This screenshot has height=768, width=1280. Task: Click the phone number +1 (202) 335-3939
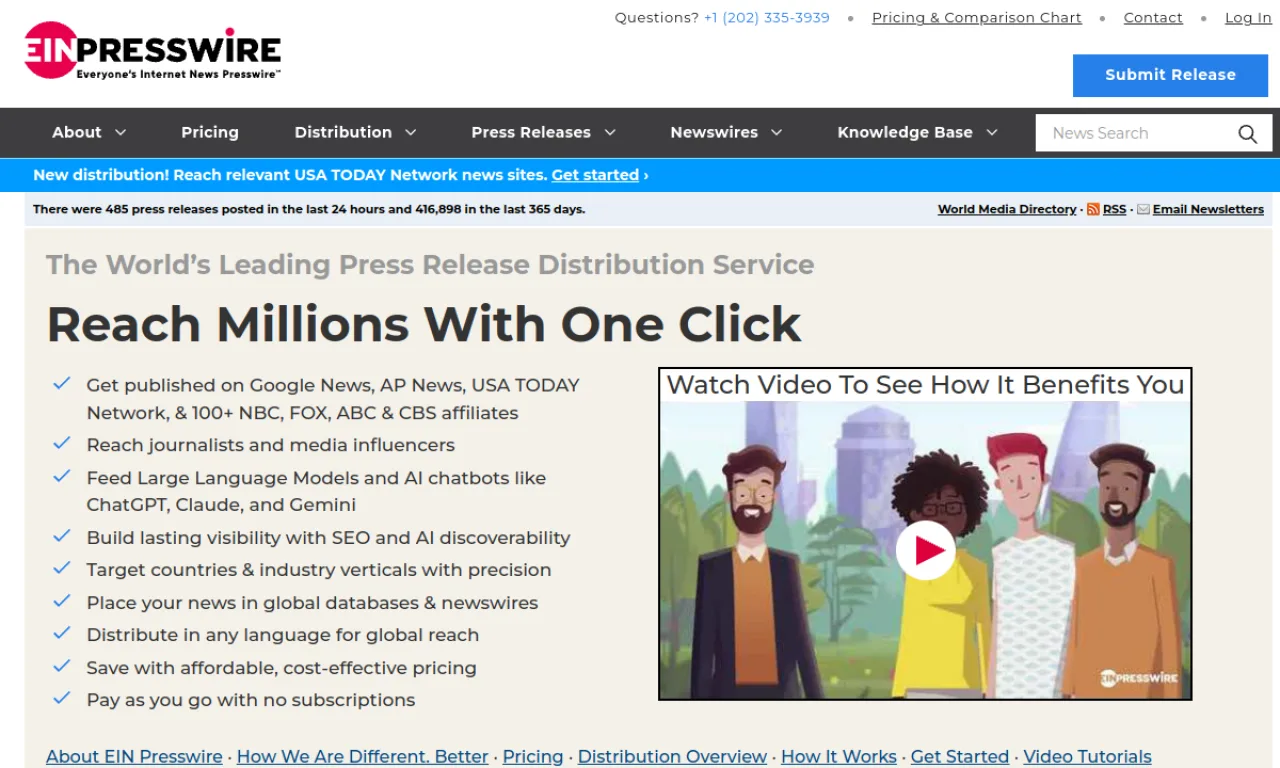(767, 18)
